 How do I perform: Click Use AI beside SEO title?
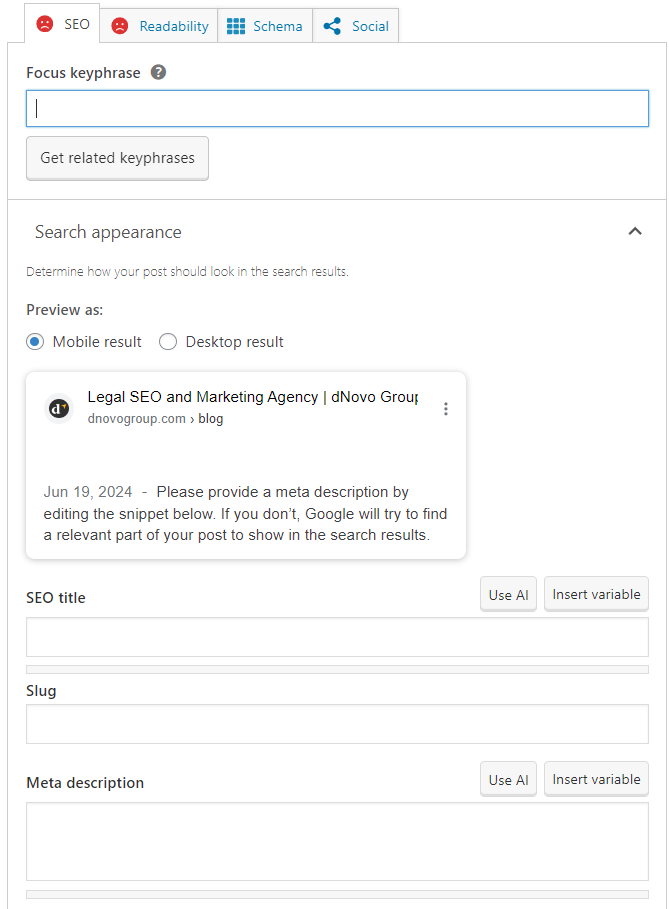(x=508, y=593)
